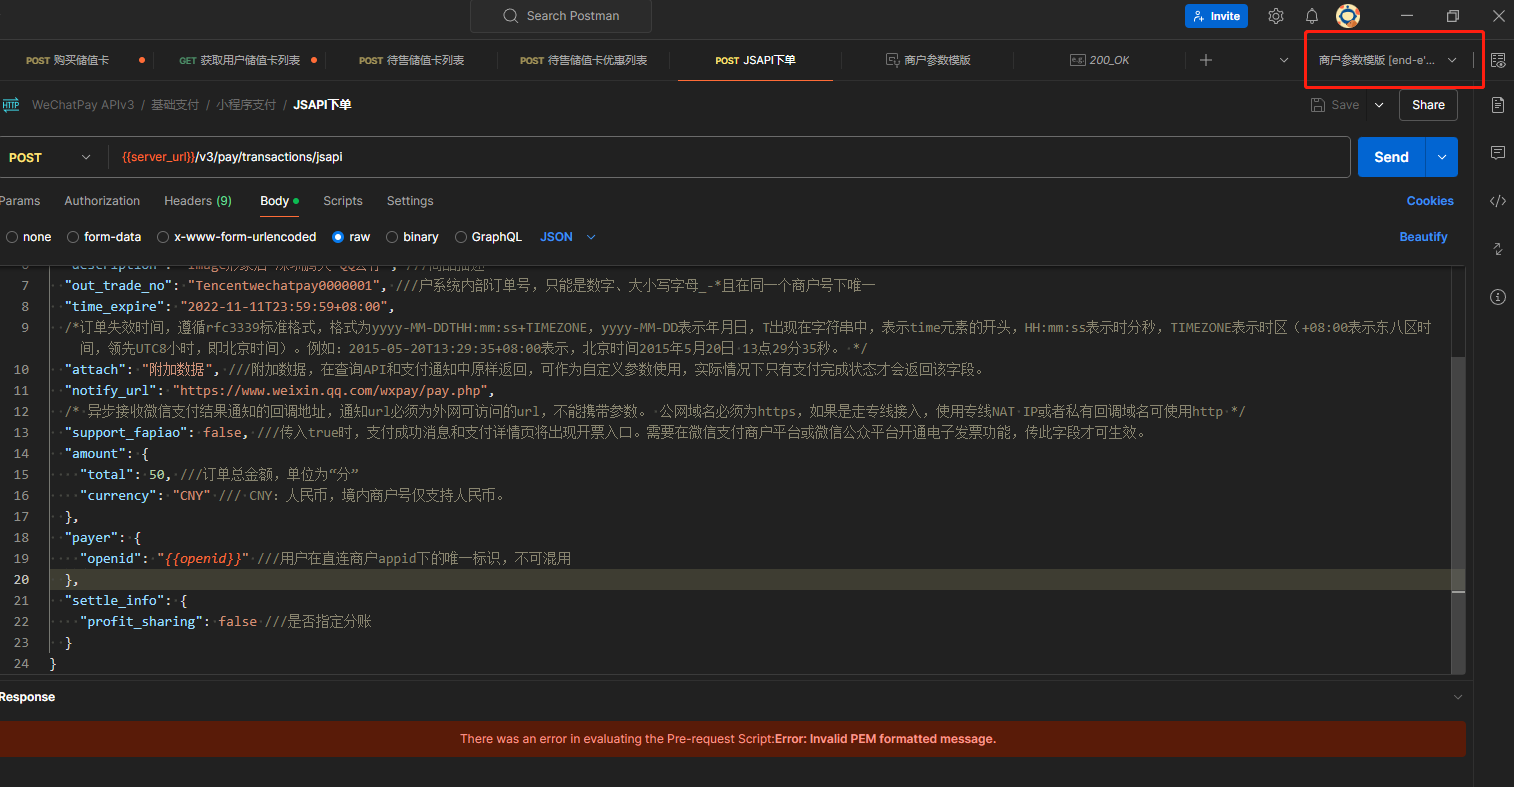Click the Save button
The height and width of the screenshot is (787, 1514).
(1335, 105)
